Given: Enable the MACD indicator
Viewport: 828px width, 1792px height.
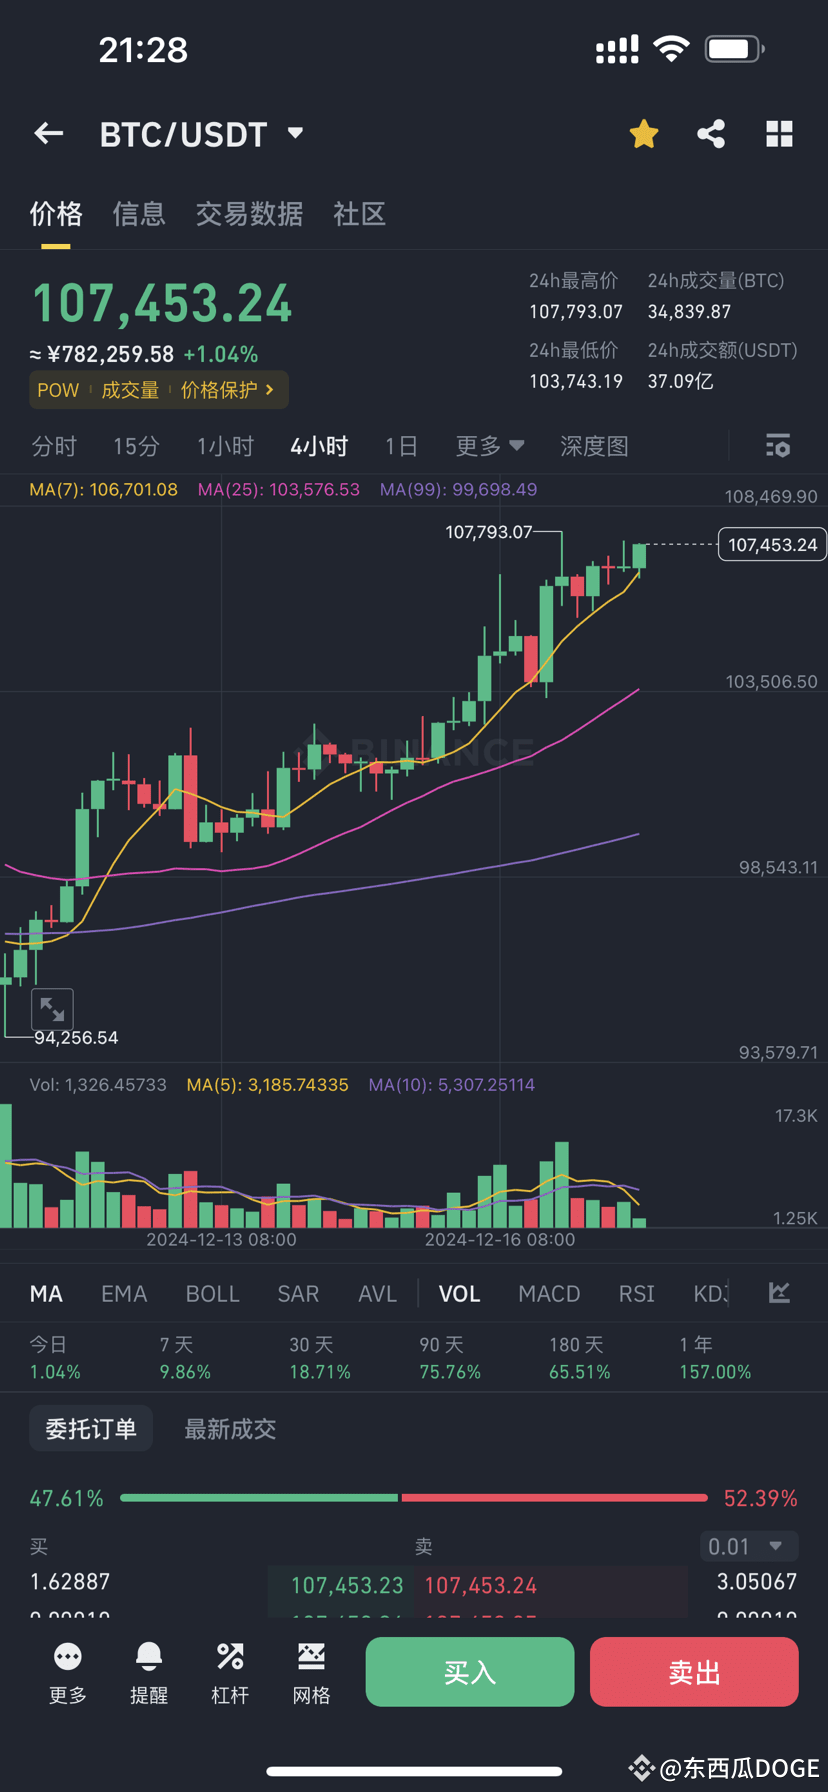Looking at the screenshot, I should [x=549, y=1293].
